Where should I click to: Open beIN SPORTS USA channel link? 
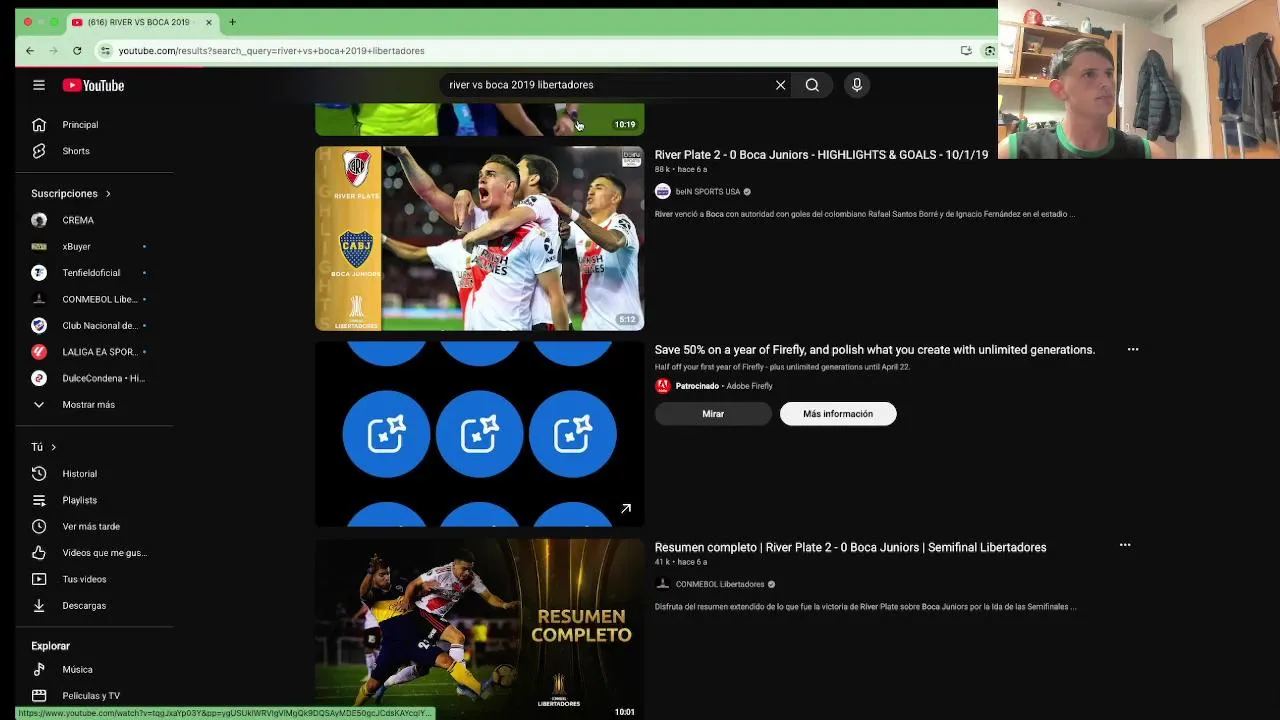(707, 192)
